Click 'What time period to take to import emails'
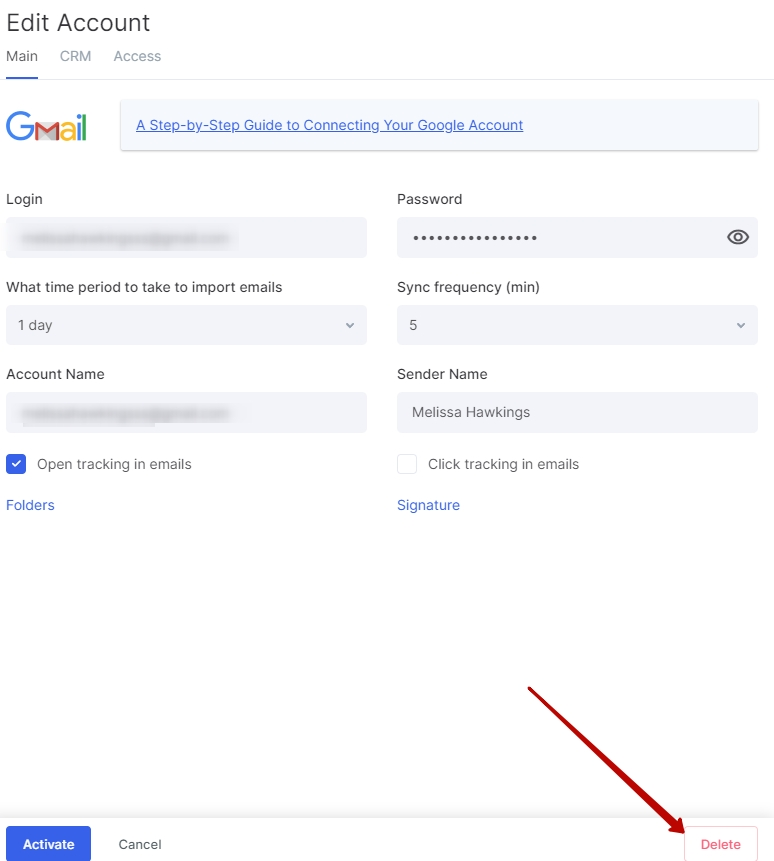The image size is (774, 861). coord(144,287)
